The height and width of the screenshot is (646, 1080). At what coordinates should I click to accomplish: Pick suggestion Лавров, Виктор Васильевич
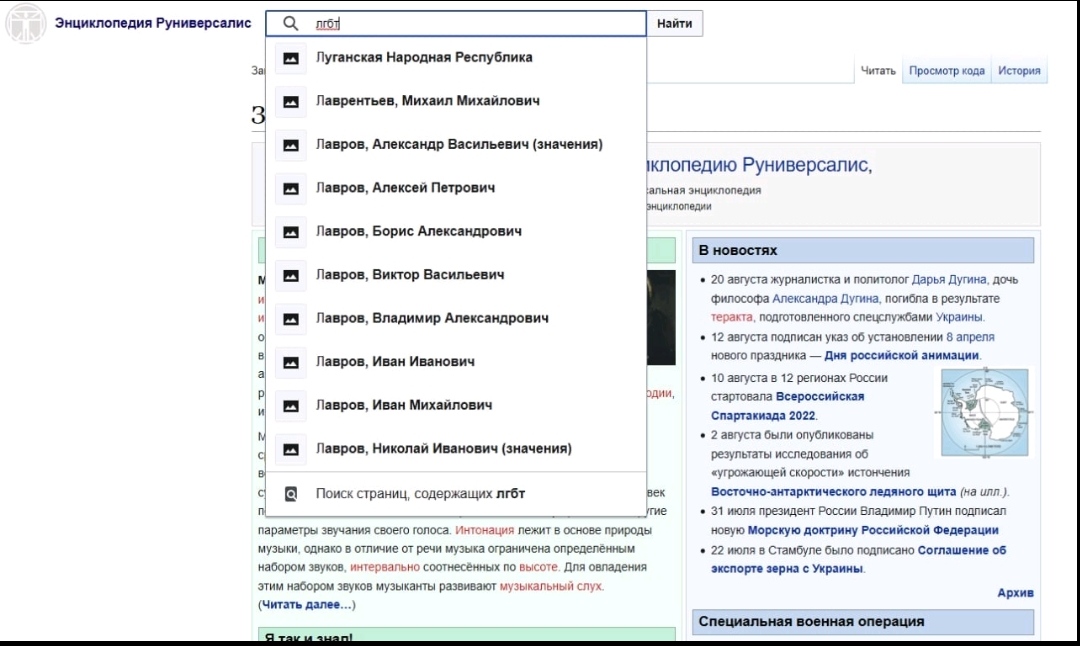[x=456, y=275]
